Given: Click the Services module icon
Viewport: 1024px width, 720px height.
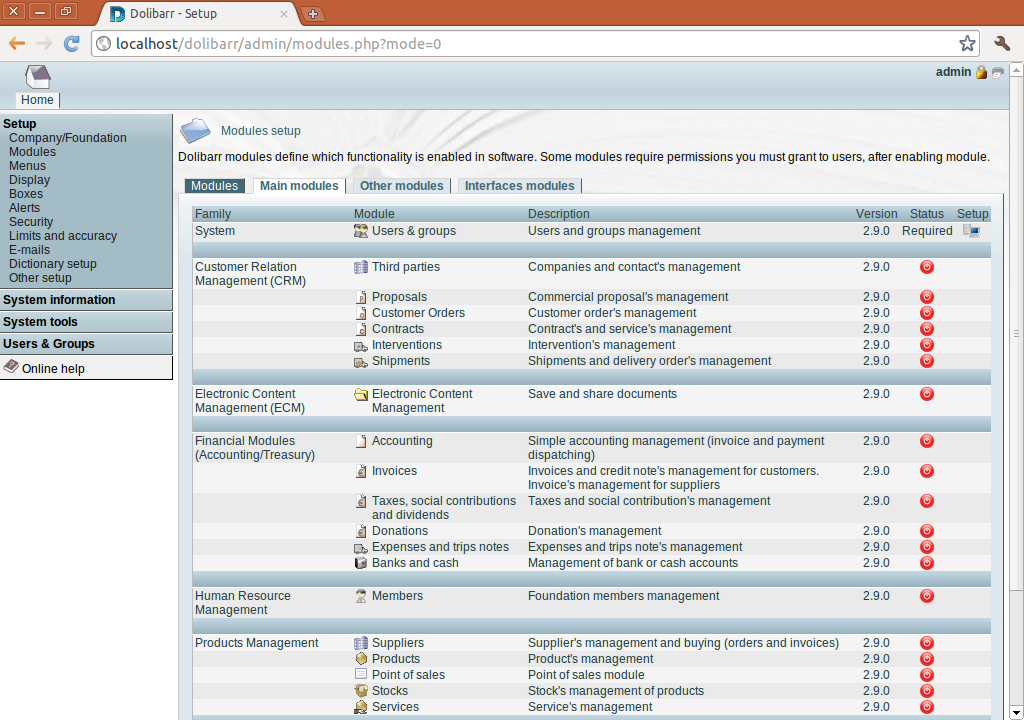Looking at the screenshot, I should click(360, 707).
